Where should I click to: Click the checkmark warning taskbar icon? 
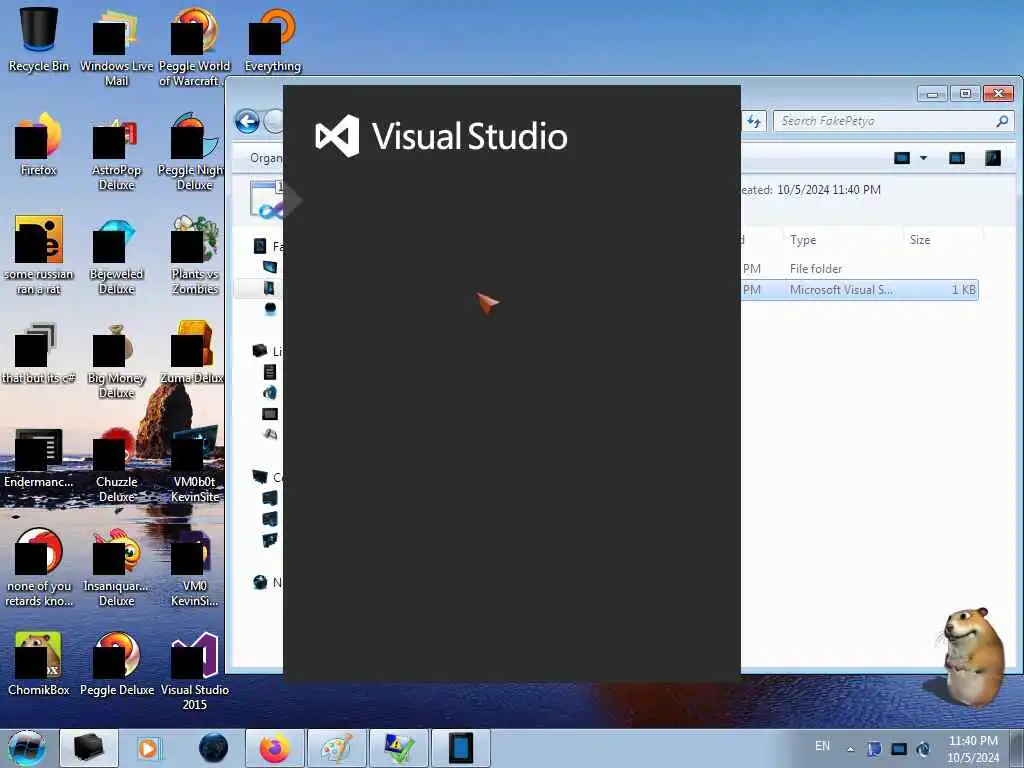point(399,748)
